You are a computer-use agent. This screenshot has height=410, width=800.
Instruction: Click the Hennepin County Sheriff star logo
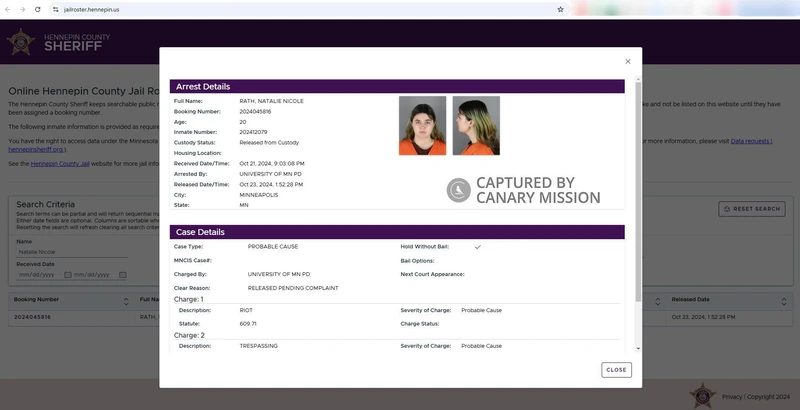pos(21,42)
